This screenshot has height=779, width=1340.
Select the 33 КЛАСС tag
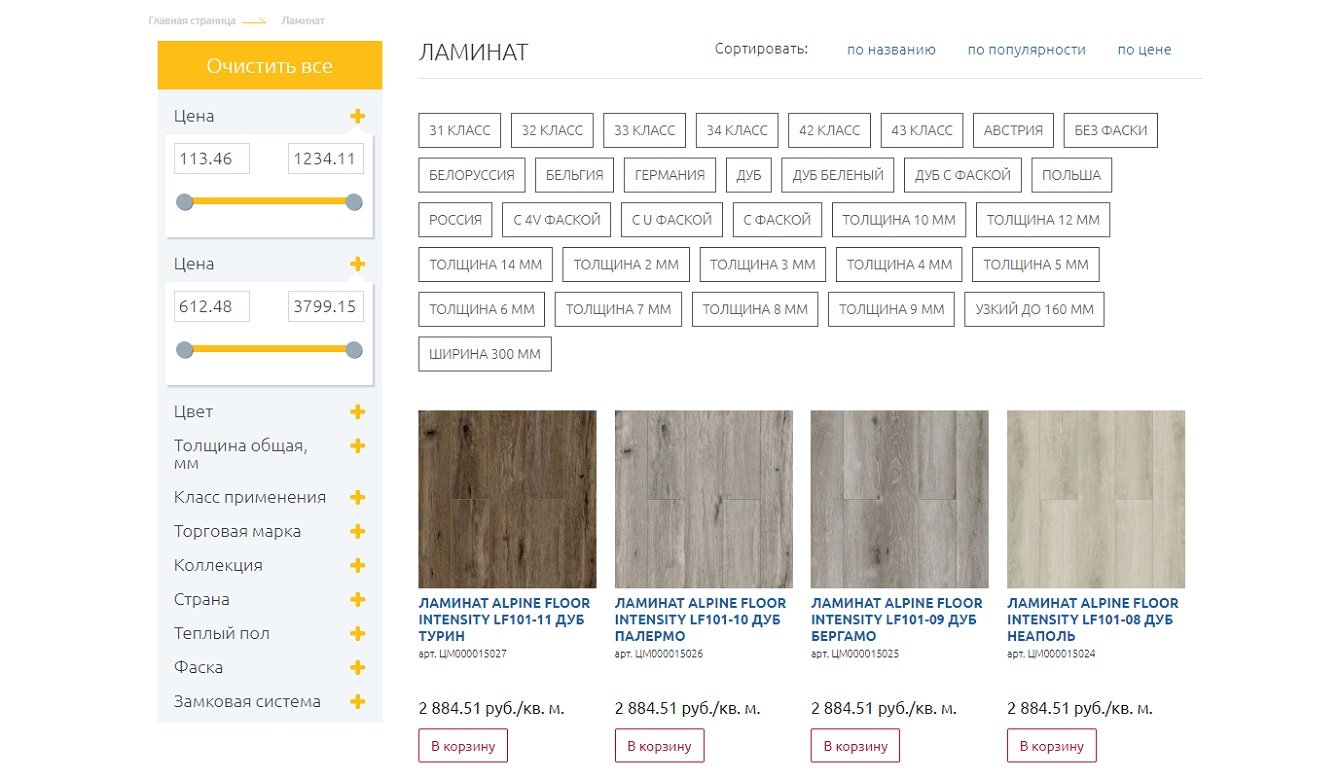pos(645,130)
